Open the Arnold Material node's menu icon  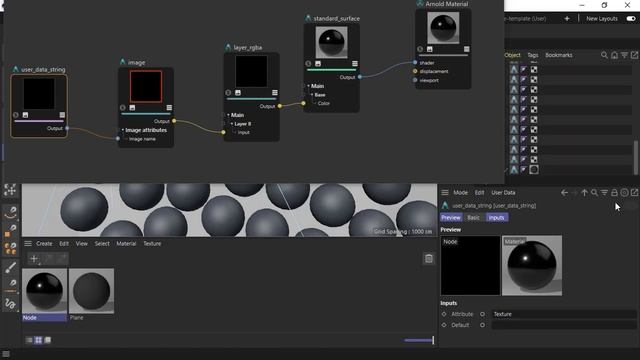467,49
